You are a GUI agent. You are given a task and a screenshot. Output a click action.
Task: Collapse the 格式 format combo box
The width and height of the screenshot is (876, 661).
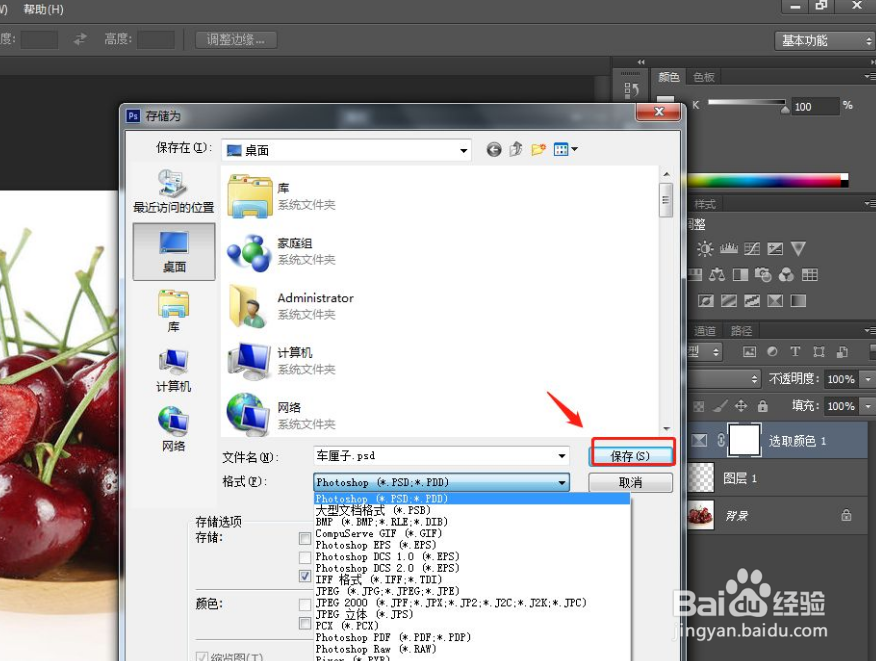(x=441, y=482)
